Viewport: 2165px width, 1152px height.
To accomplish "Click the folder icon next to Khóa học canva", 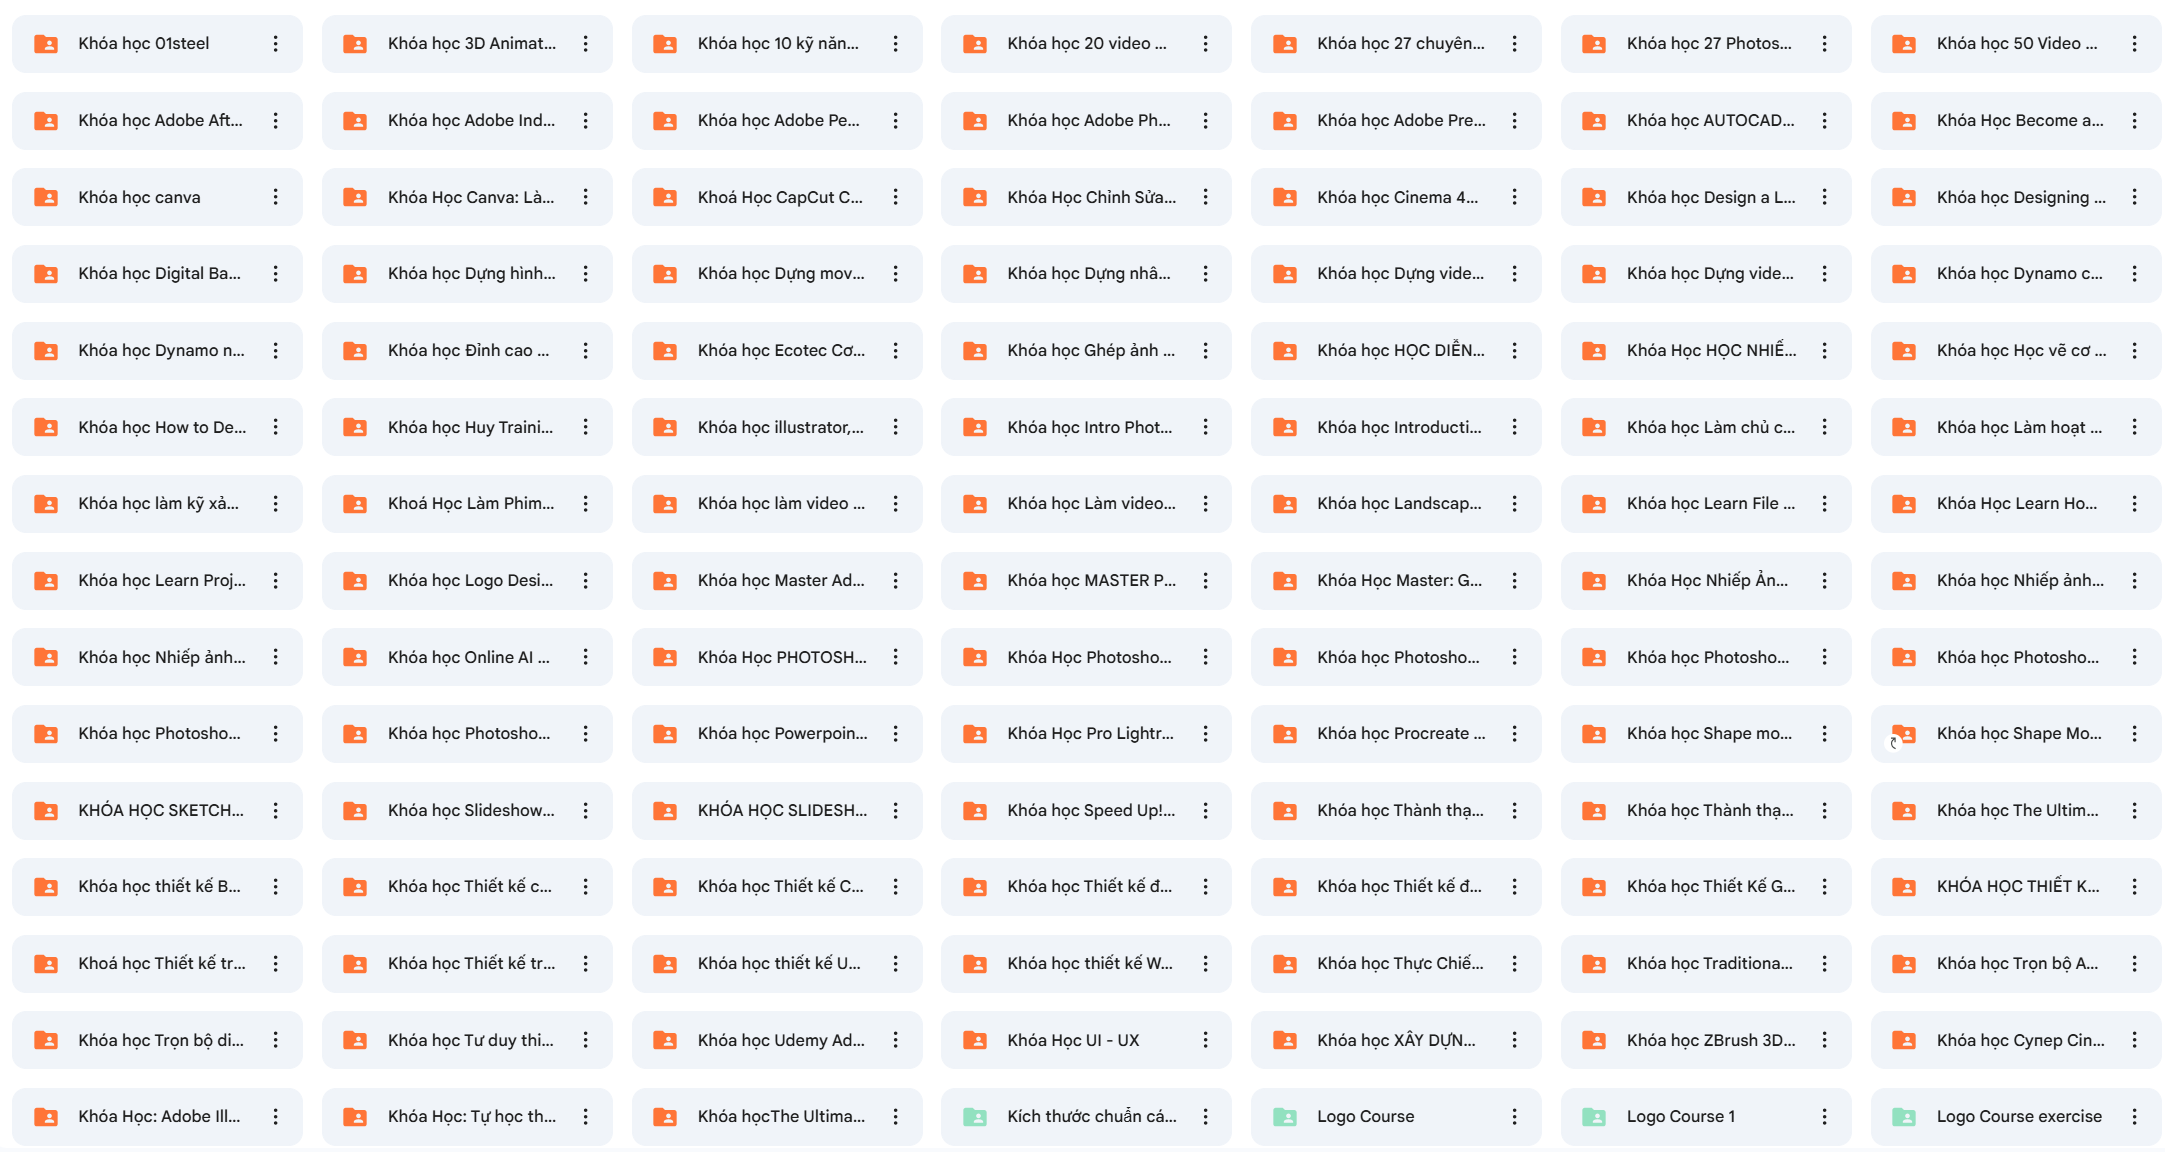I will pos(46,197).
